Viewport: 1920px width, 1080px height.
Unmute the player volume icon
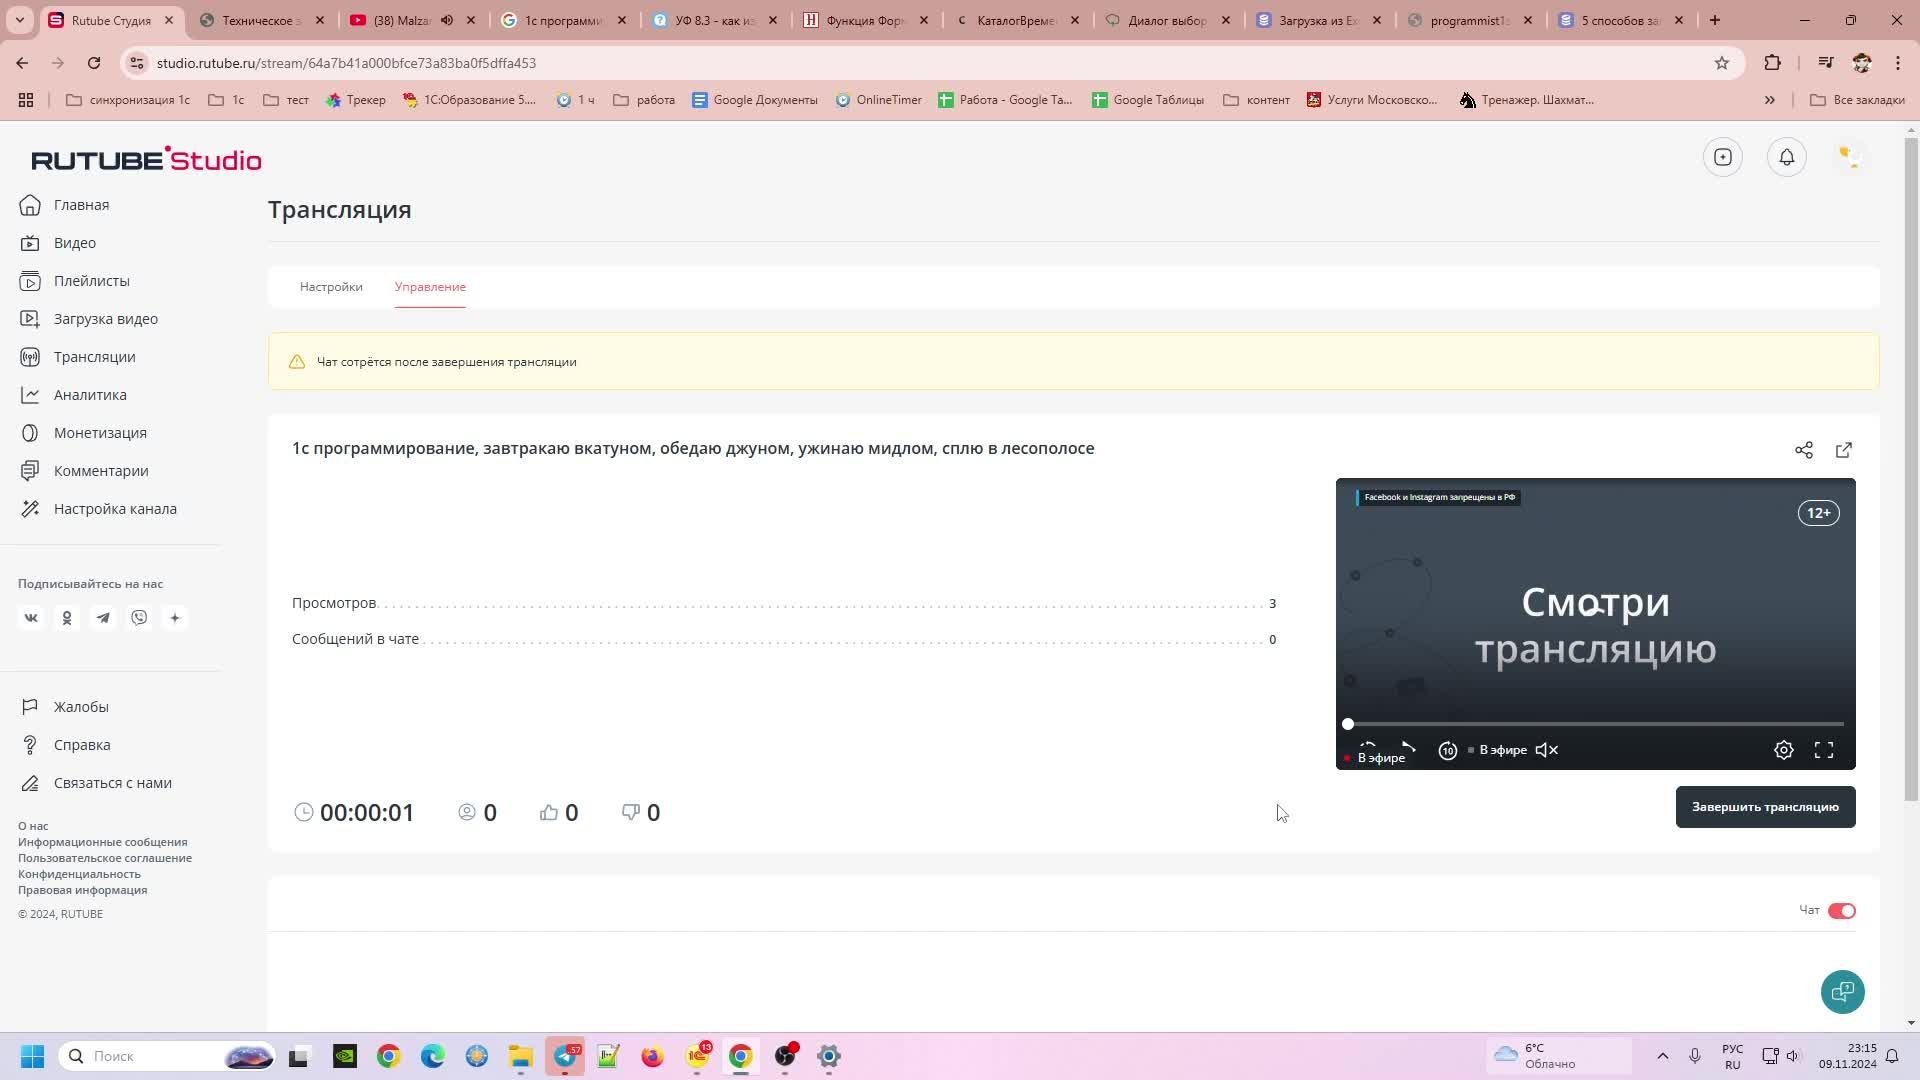click(x=1546, y=750)
